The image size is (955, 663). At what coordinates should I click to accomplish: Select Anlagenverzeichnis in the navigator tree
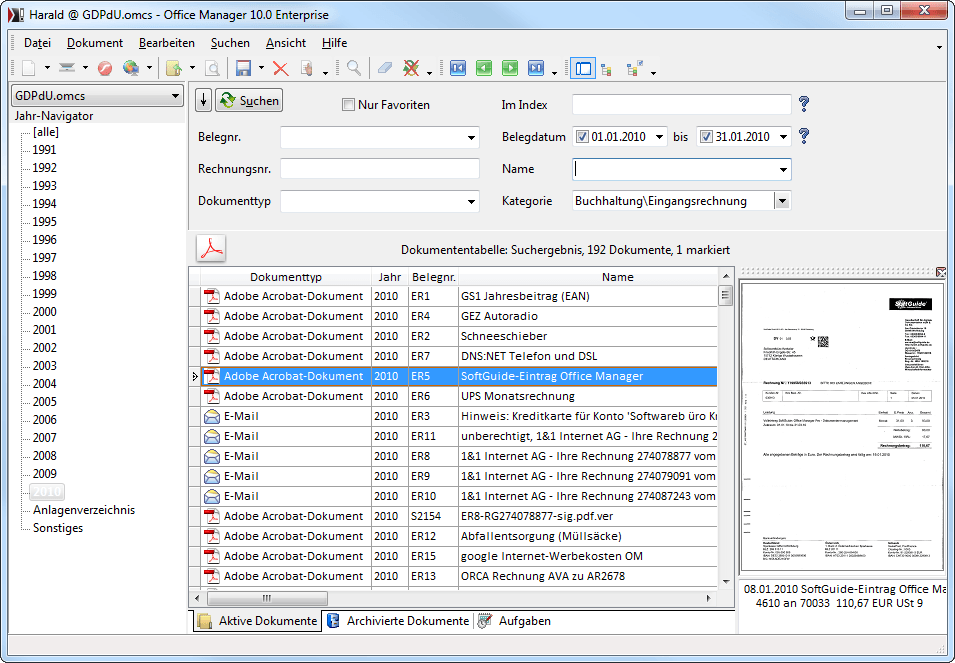pyautogui.click(x=84, y=510)
